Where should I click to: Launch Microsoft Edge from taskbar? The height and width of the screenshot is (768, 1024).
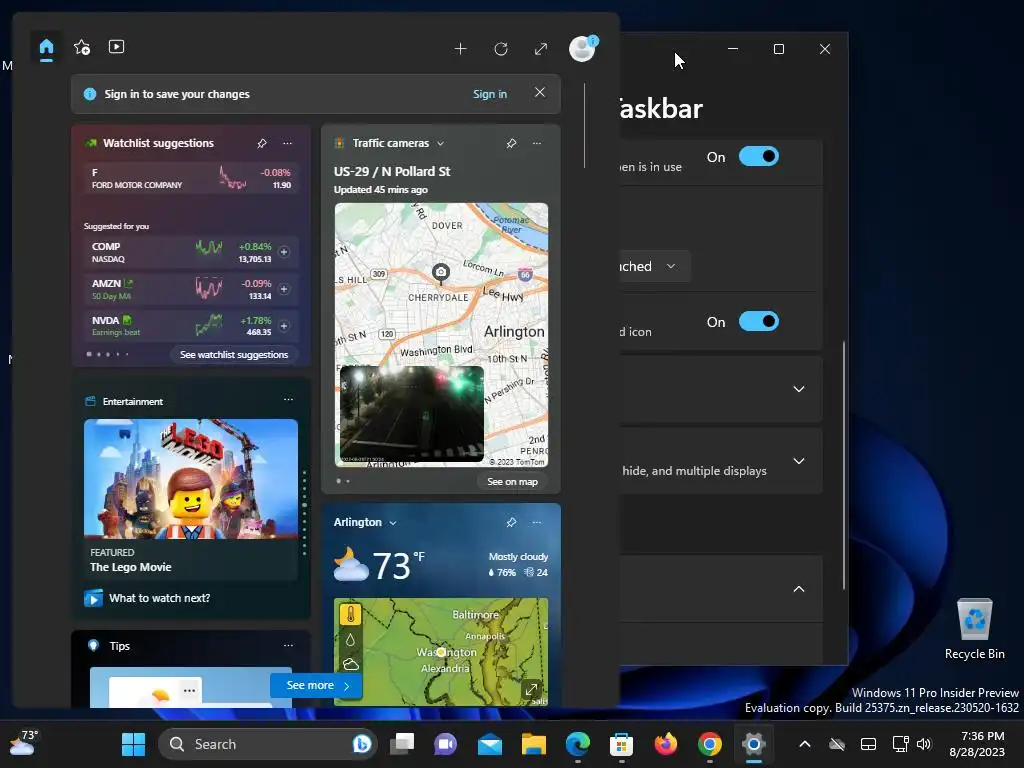[578, 744]
